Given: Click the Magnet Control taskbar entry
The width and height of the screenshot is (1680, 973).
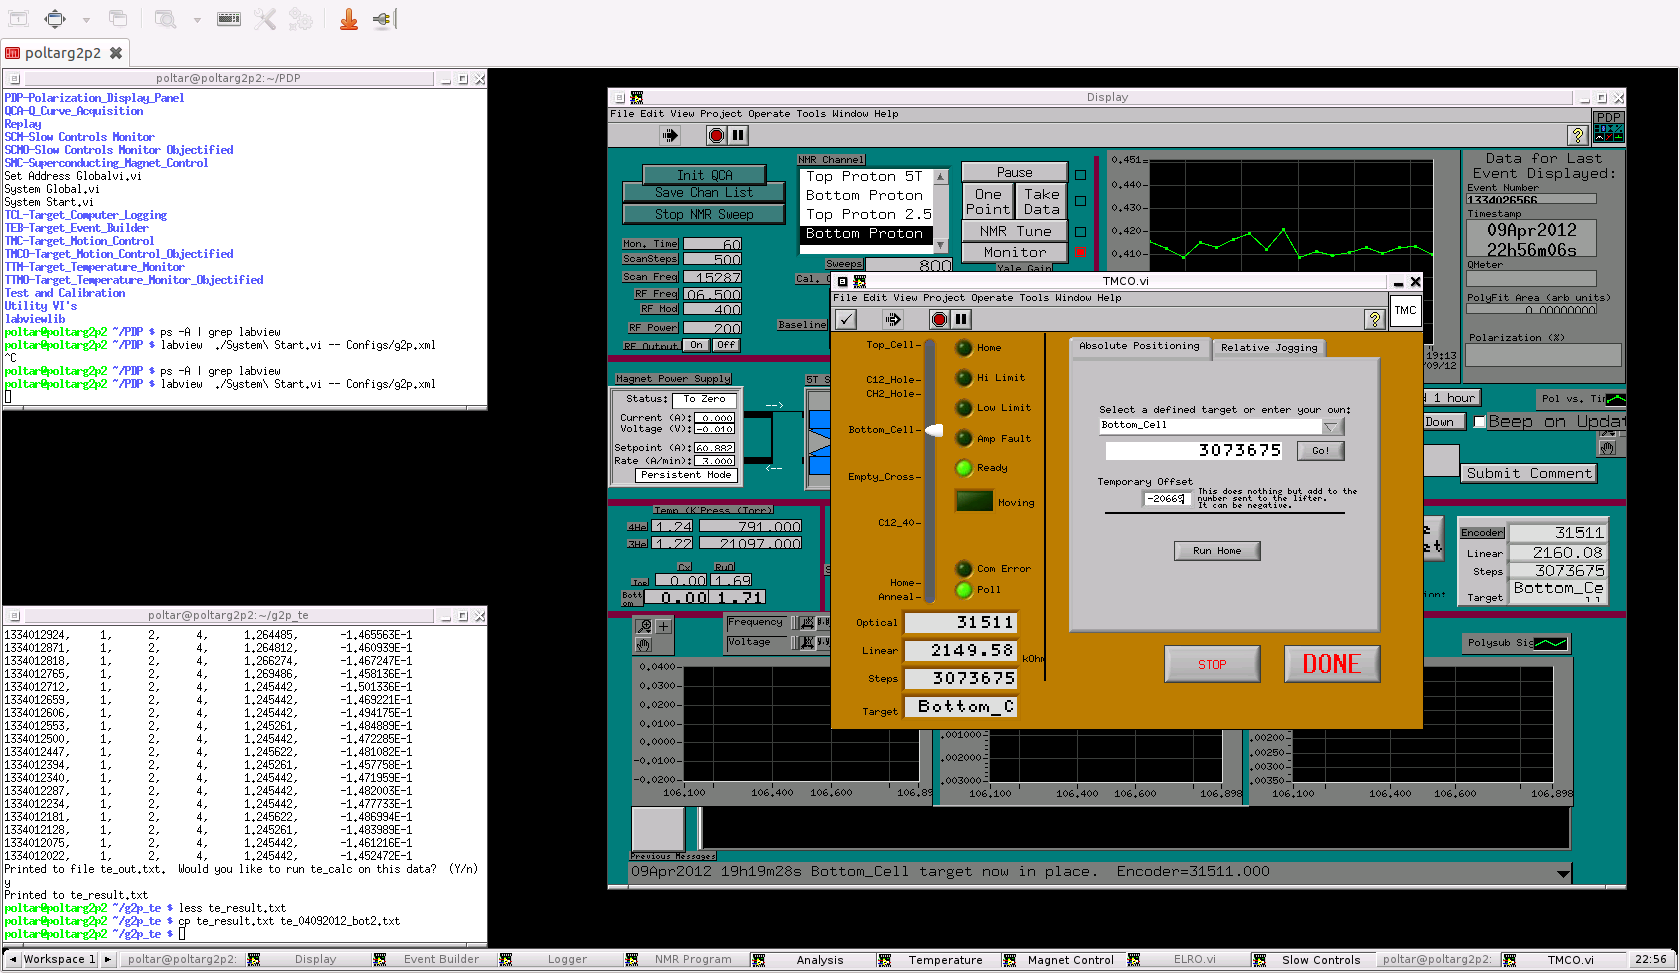Looking at the screenshot, I should pos(1070,960).
